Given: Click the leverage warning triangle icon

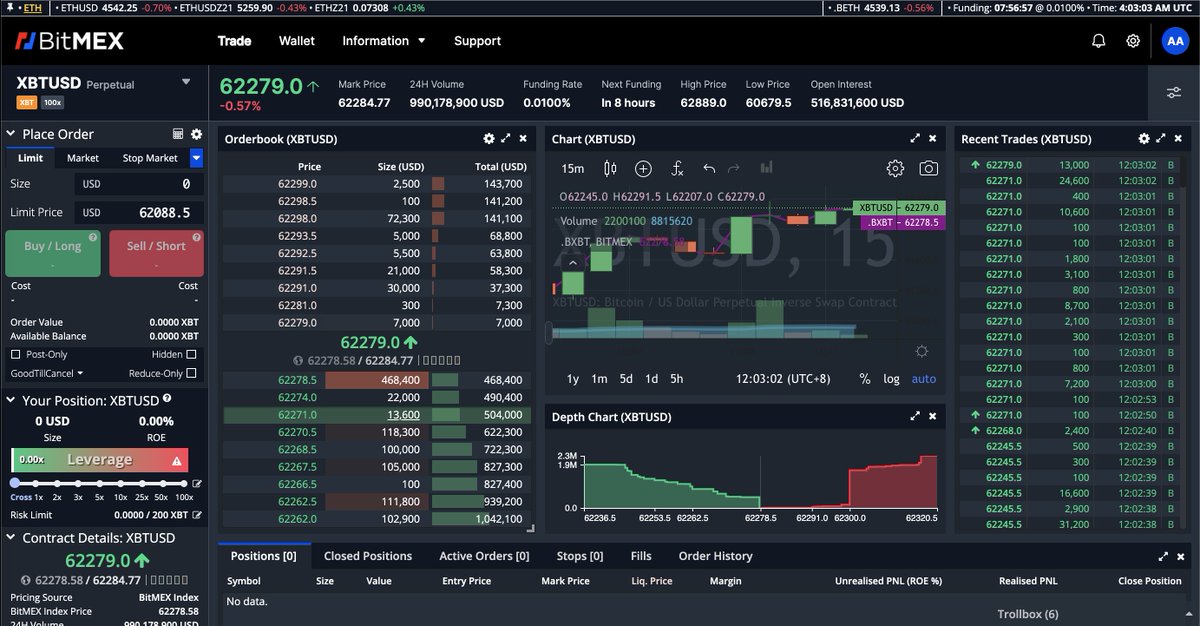Looking at the screenshot, I should pos(177,461).
